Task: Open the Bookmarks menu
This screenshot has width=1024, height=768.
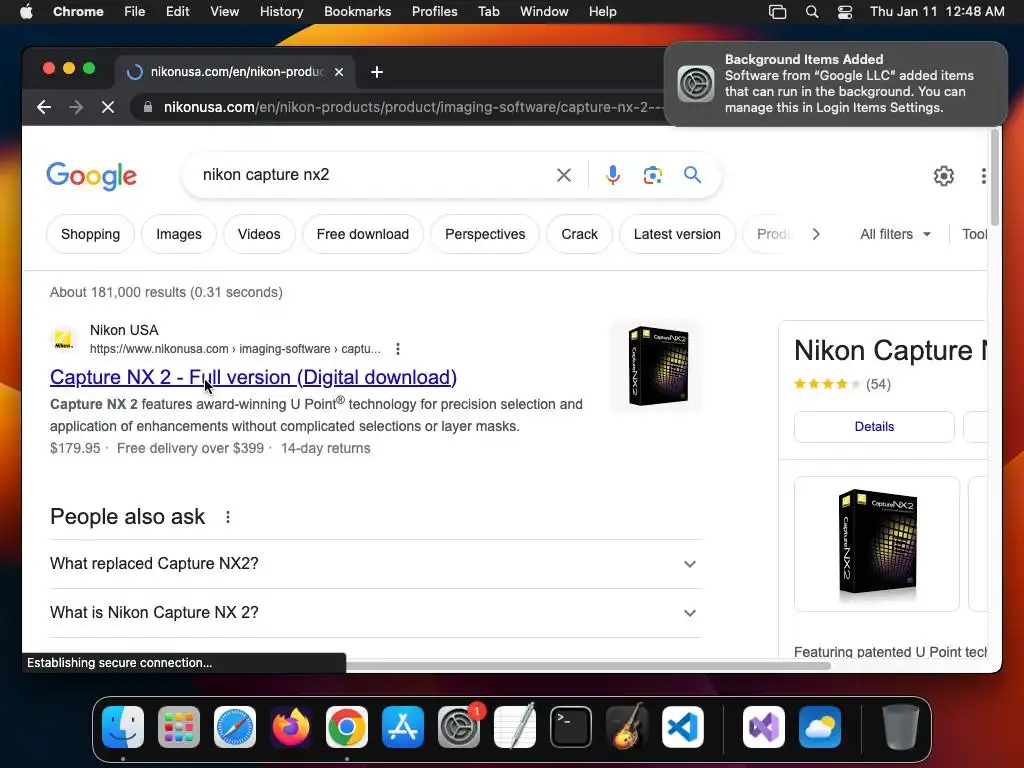Action: pyautogui.click(x=358, y=12)
